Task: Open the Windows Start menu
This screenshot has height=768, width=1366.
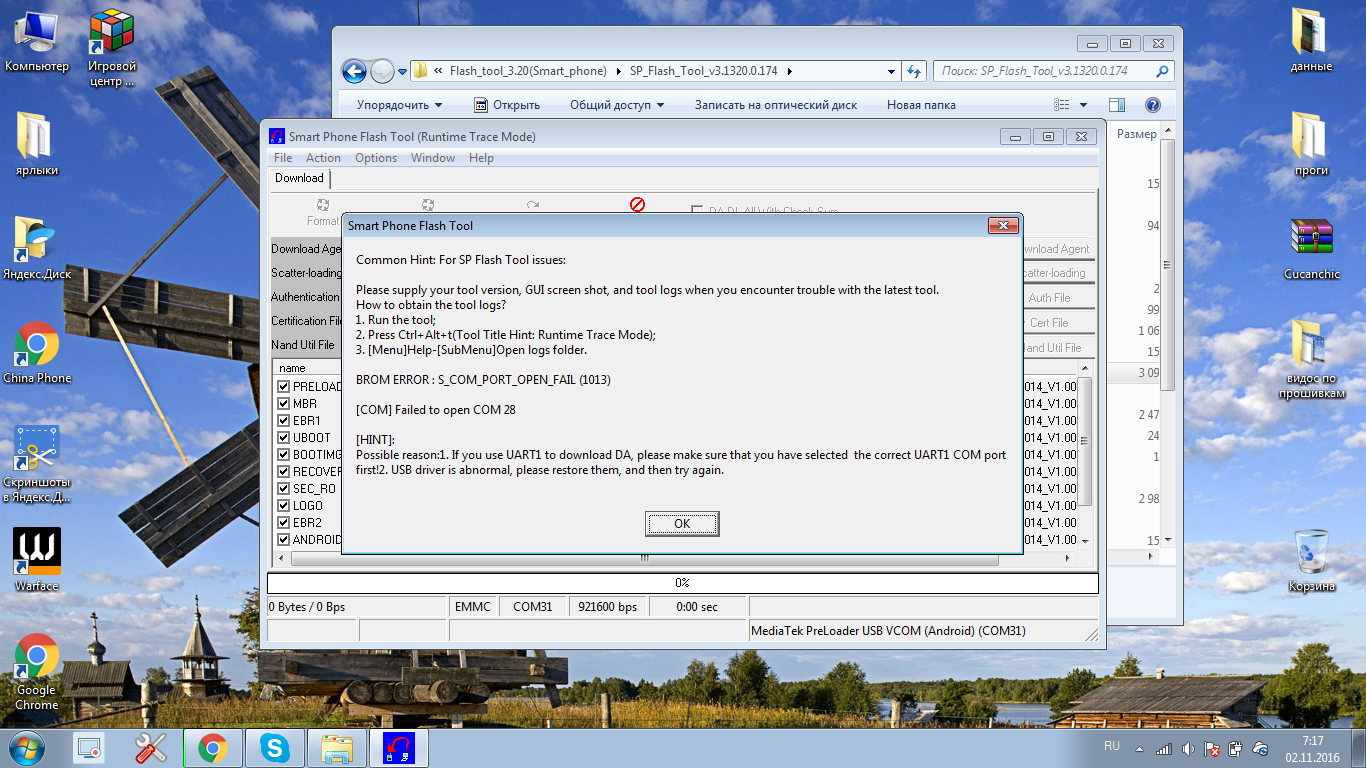Action: pyautogui.click(x=27, y=747)
